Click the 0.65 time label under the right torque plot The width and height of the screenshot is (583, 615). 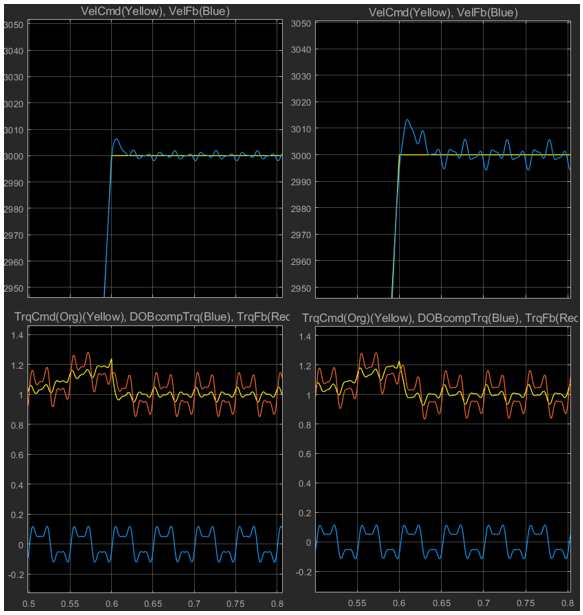pos(441,603)
